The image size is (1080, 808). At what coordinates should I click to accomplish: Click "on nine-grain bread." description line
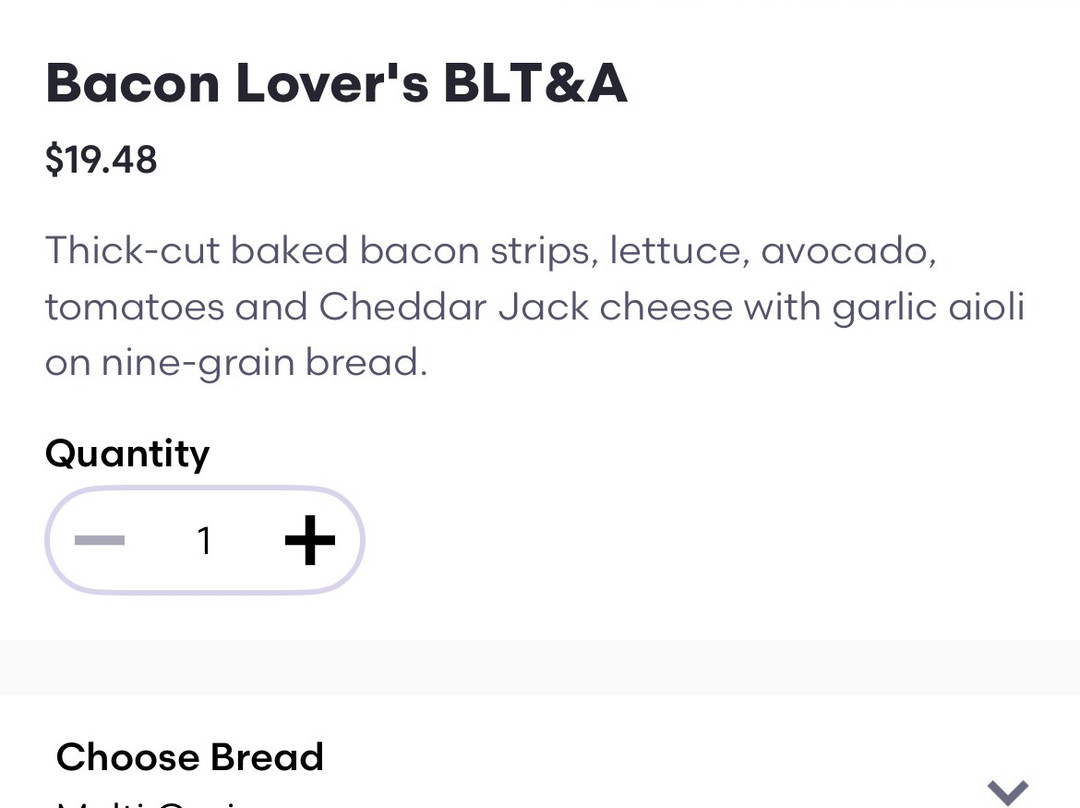pyautogui.click(x=236, y=362)
